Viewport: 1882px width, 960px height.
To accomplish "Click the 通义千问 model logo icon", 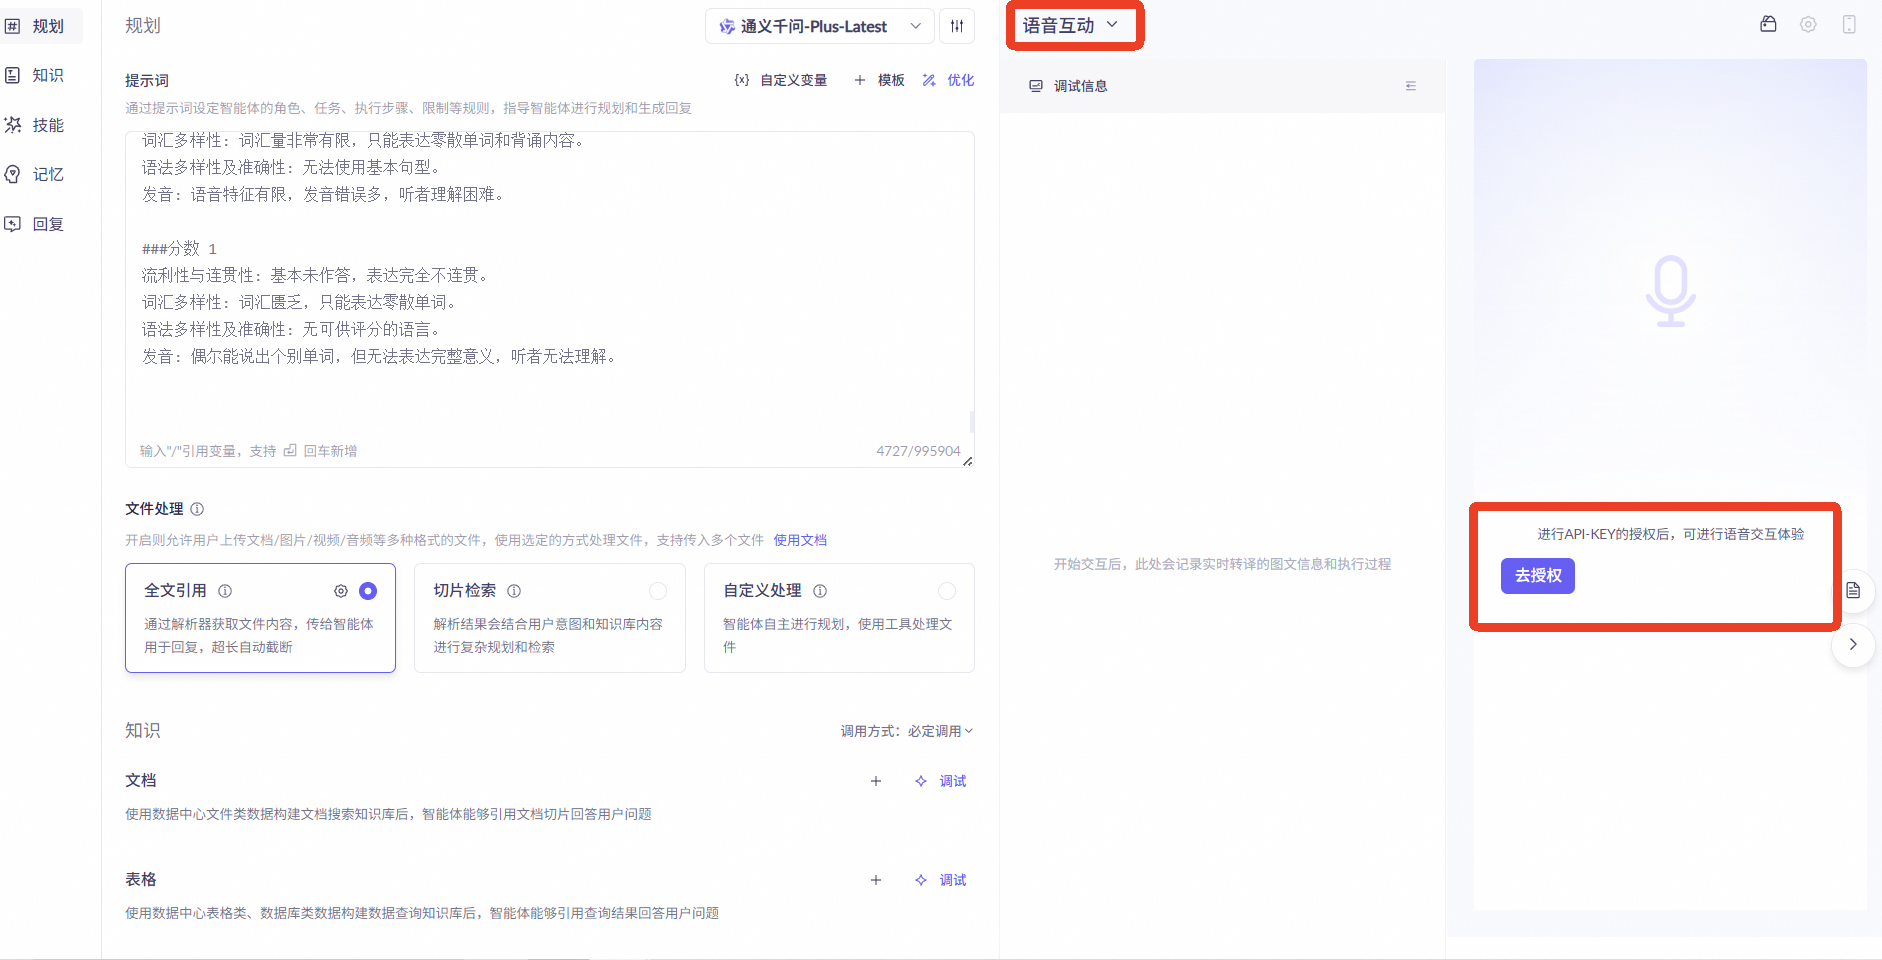I will [727, 27].
